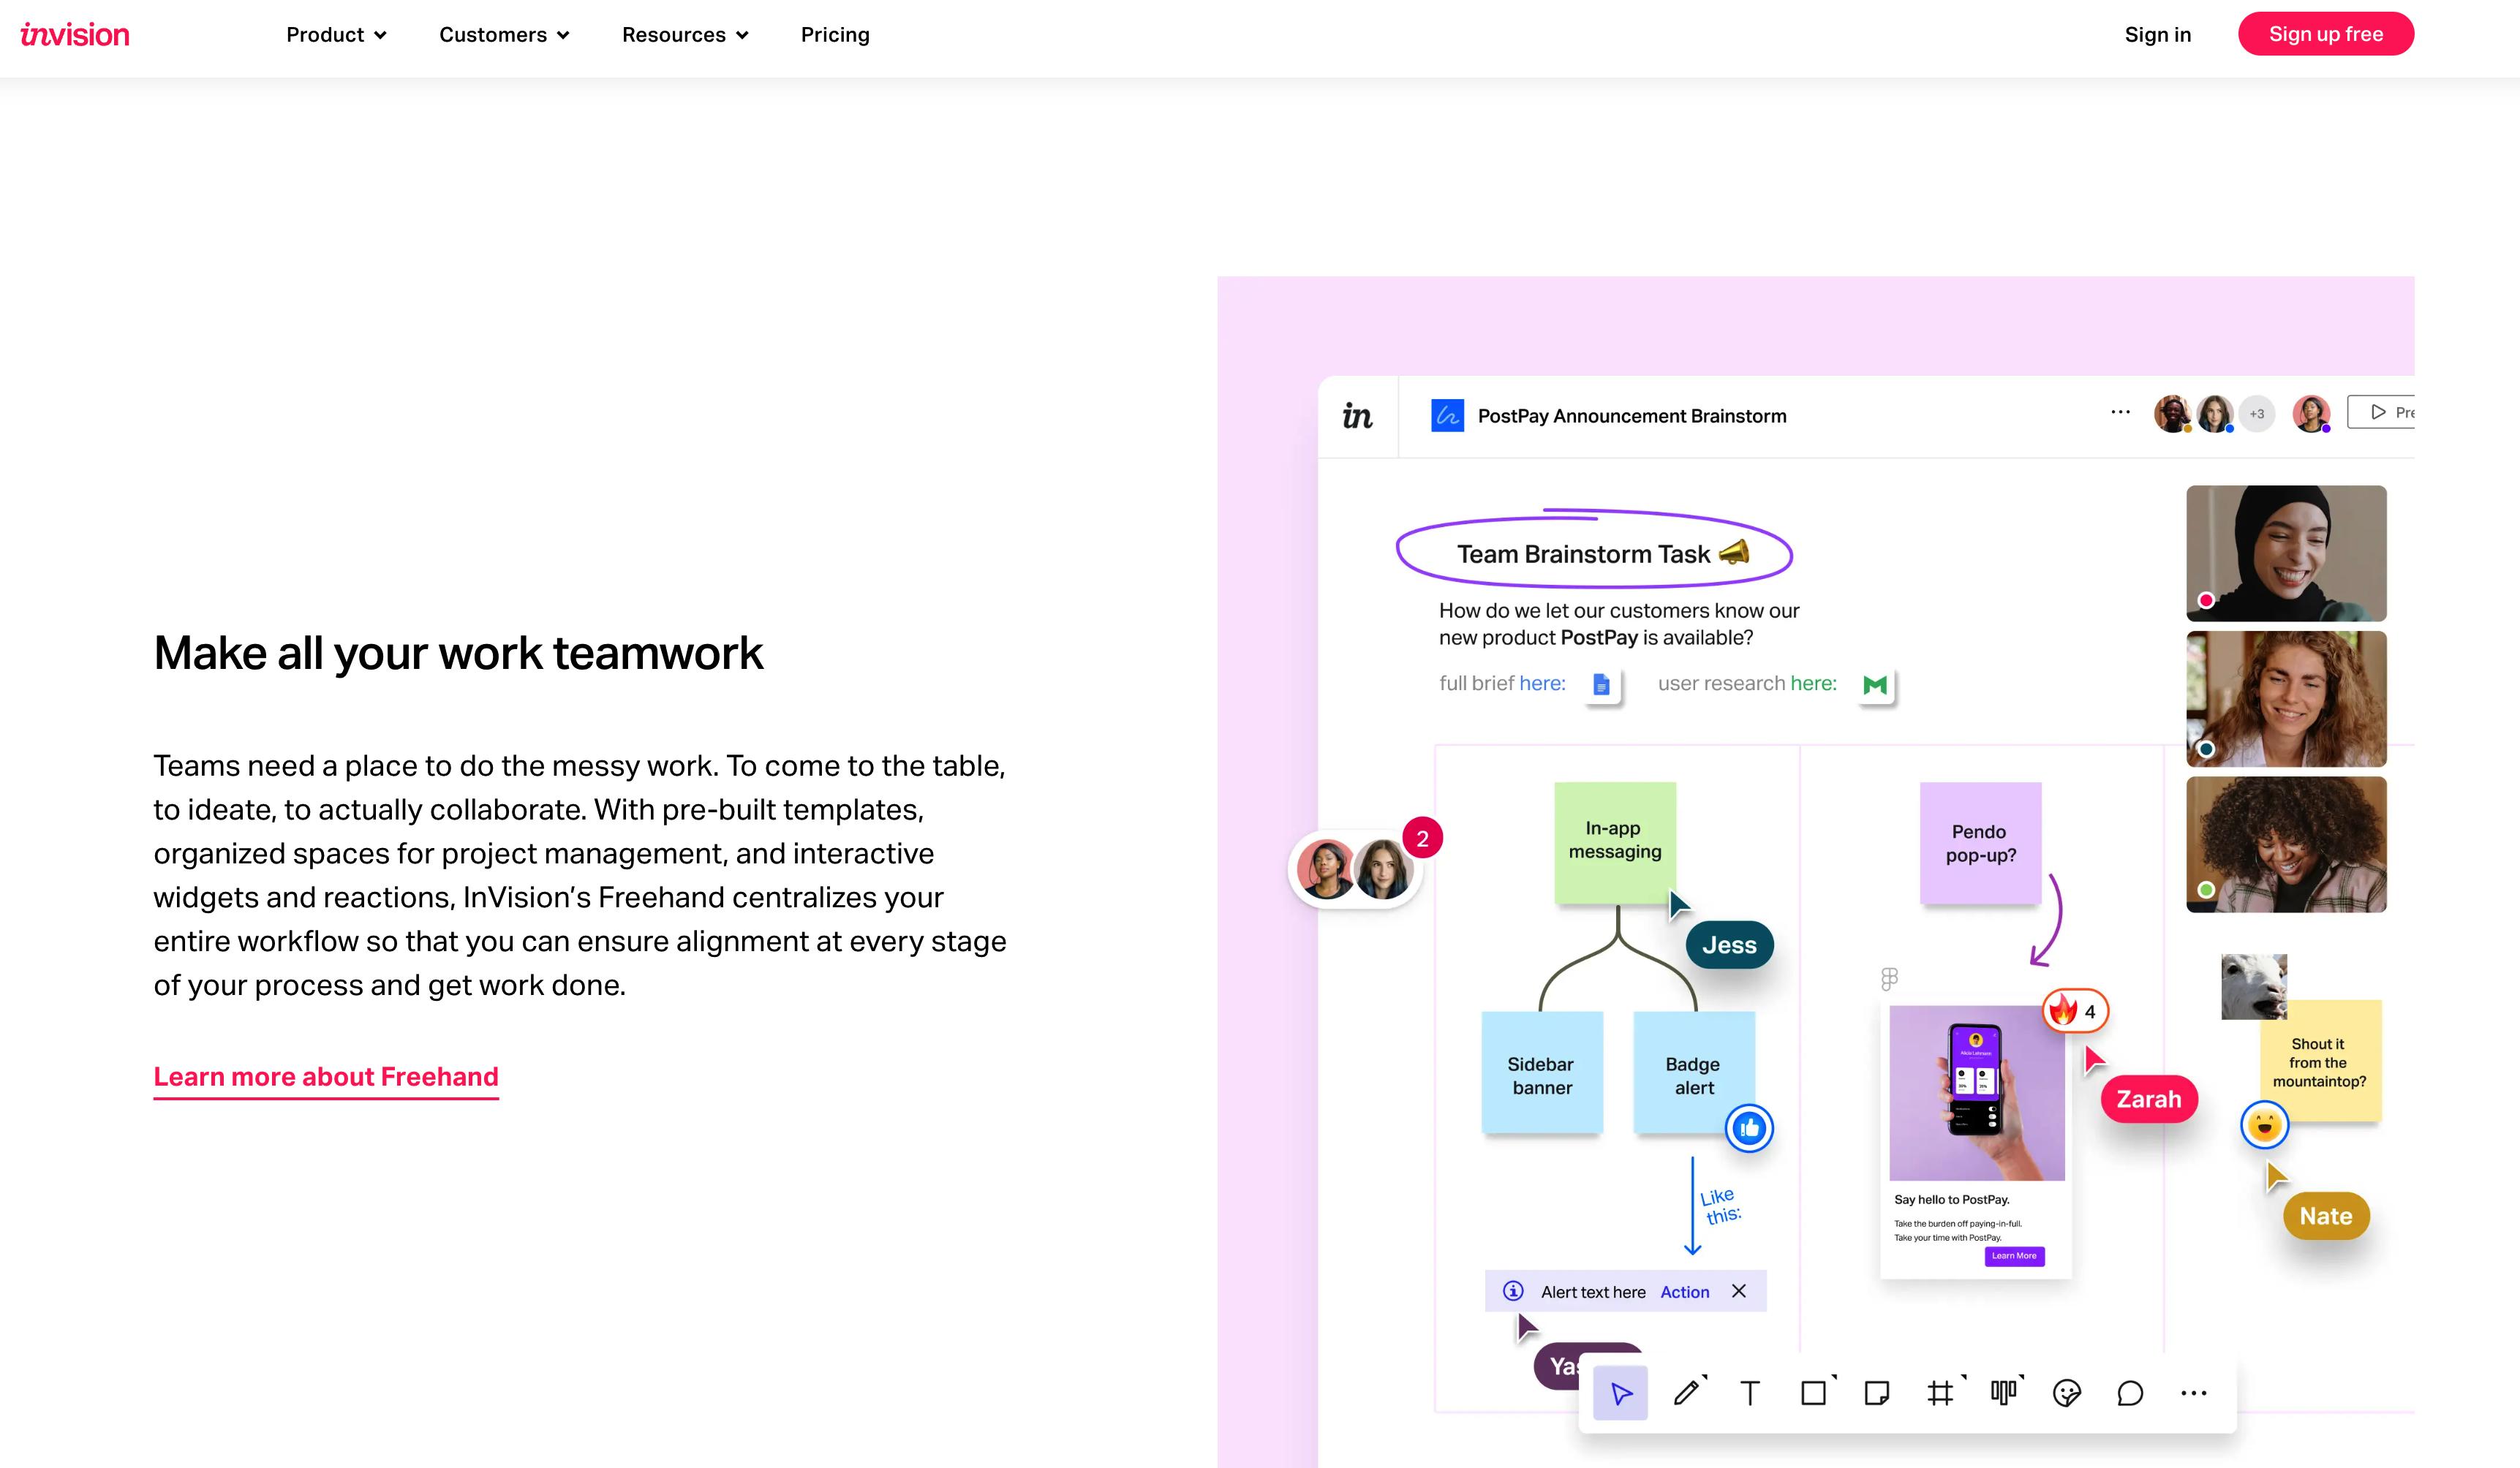Select the pencil drawing tool
This screenshot has height=1468, width=2520.
tap(1687, 1393)
